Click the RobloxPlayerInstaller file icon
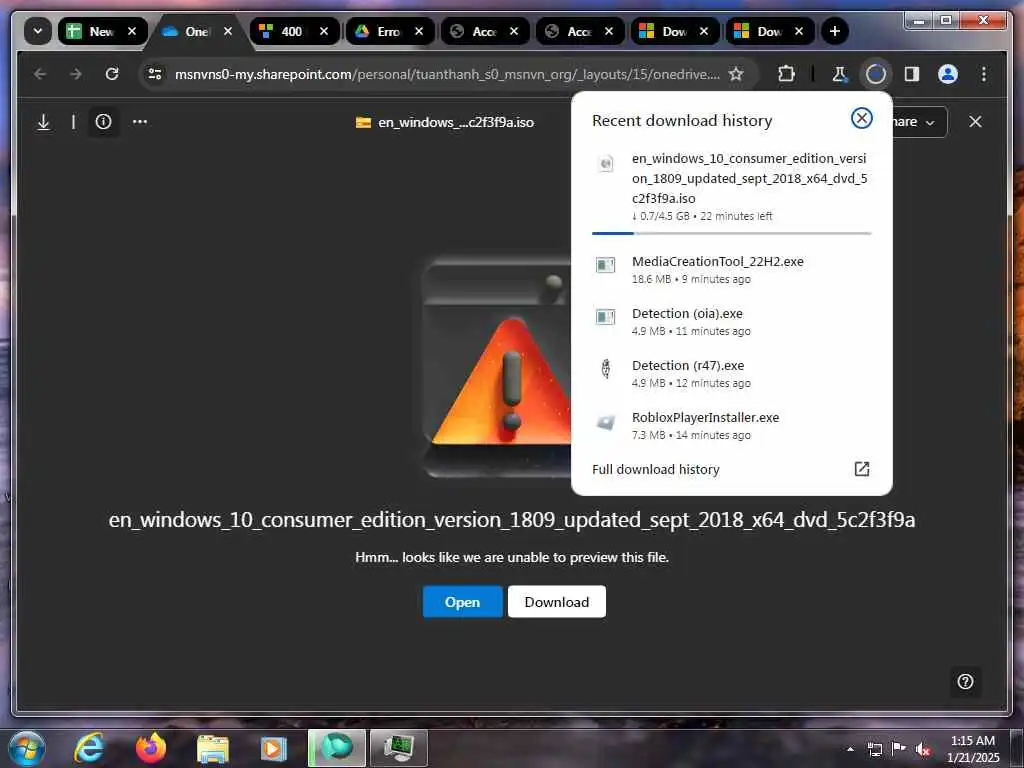The image size is (1024, 768). (605, 423)
